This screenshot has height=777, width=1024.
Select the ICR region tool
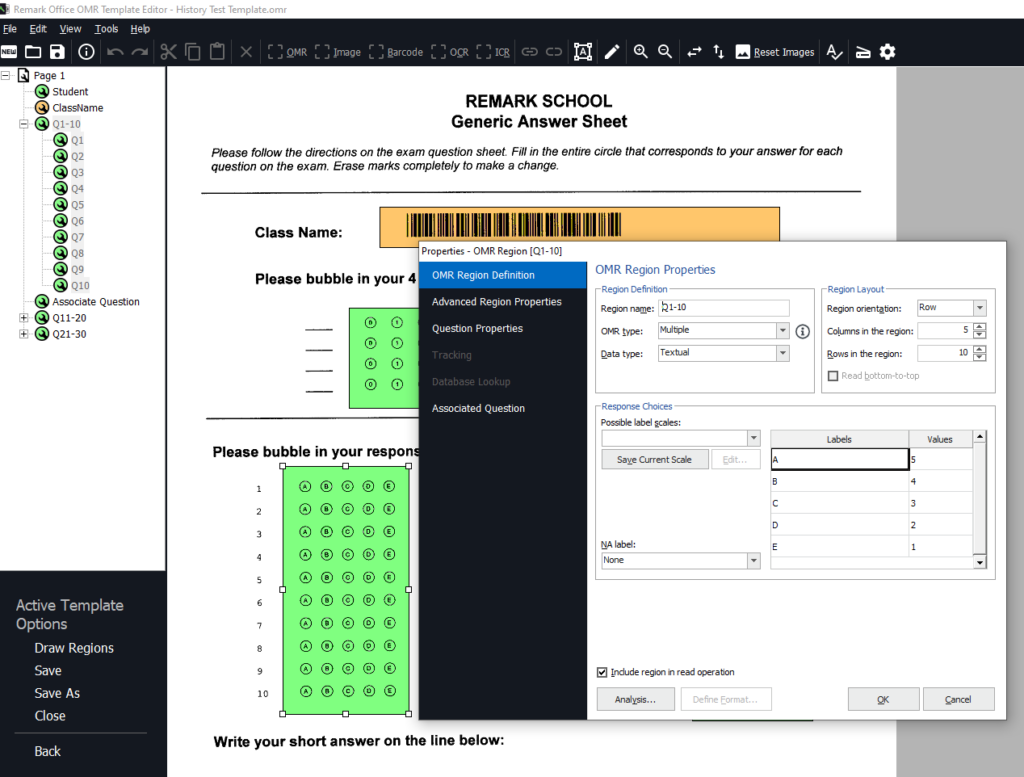click(x=493, y=52)
